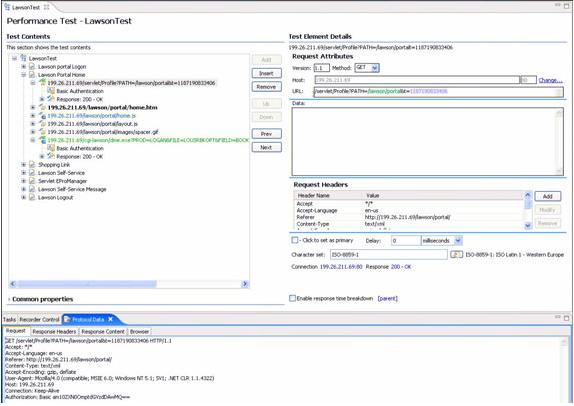Image resolution: width=574 pixels, height=406 pixels.
Task: Expand the Shopping Link node
Action: click(23, 165)
